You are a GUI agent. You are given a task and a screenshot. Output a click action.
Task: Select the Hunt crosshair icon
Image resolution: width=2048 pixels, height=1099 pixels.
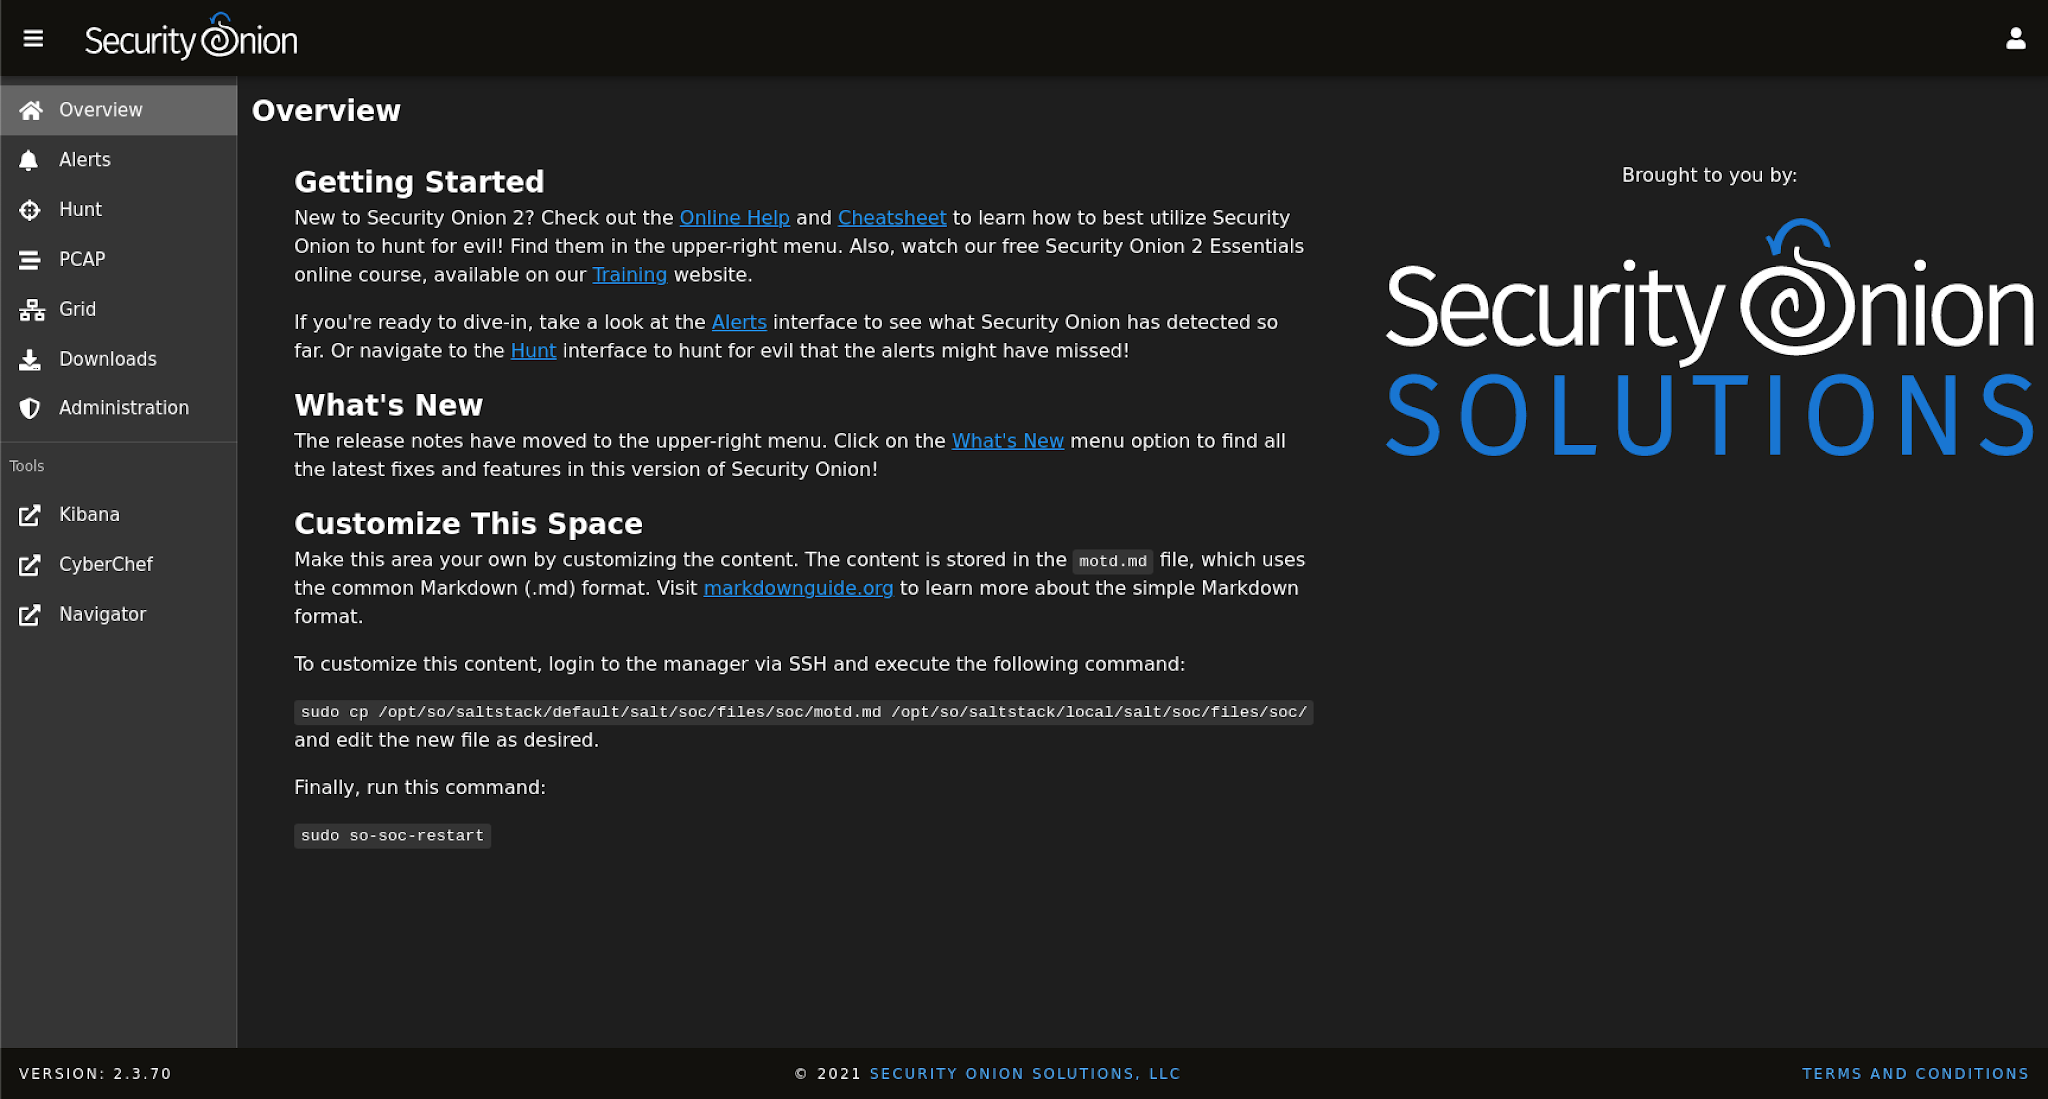click(30, 209)
